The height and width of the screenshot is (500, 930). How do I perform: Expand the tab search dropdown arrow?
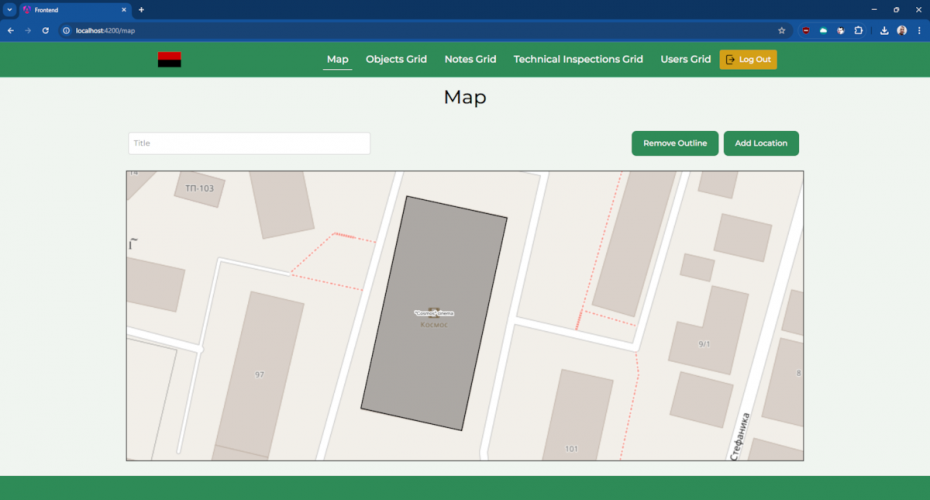click(x=9, y=10)
